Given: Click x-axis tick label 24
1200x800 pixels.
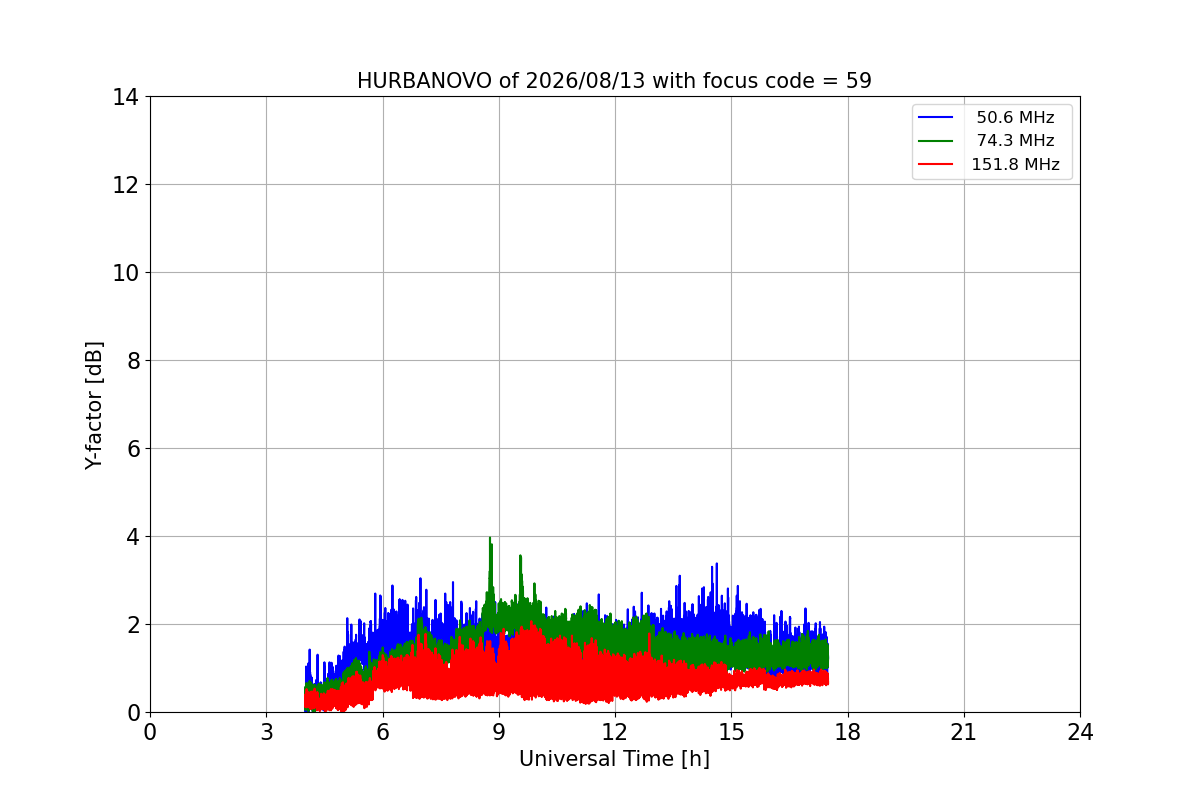Looking at the screenshot, I should pos(1080,732).
